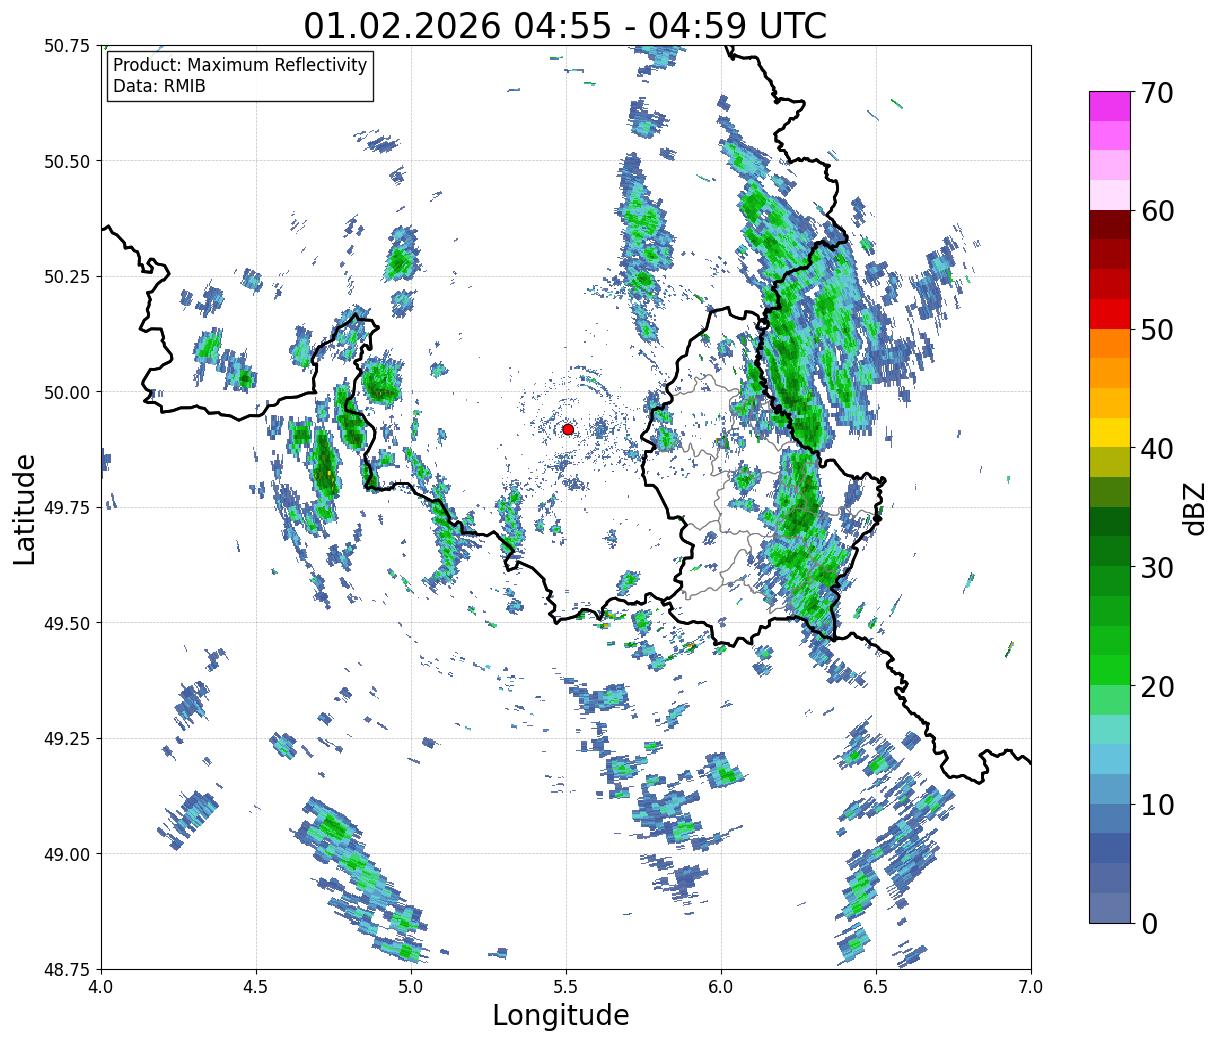The image size is (1219, 1040).
Task: Select the 'Data: RMIB' label
Action: point(159,86)
